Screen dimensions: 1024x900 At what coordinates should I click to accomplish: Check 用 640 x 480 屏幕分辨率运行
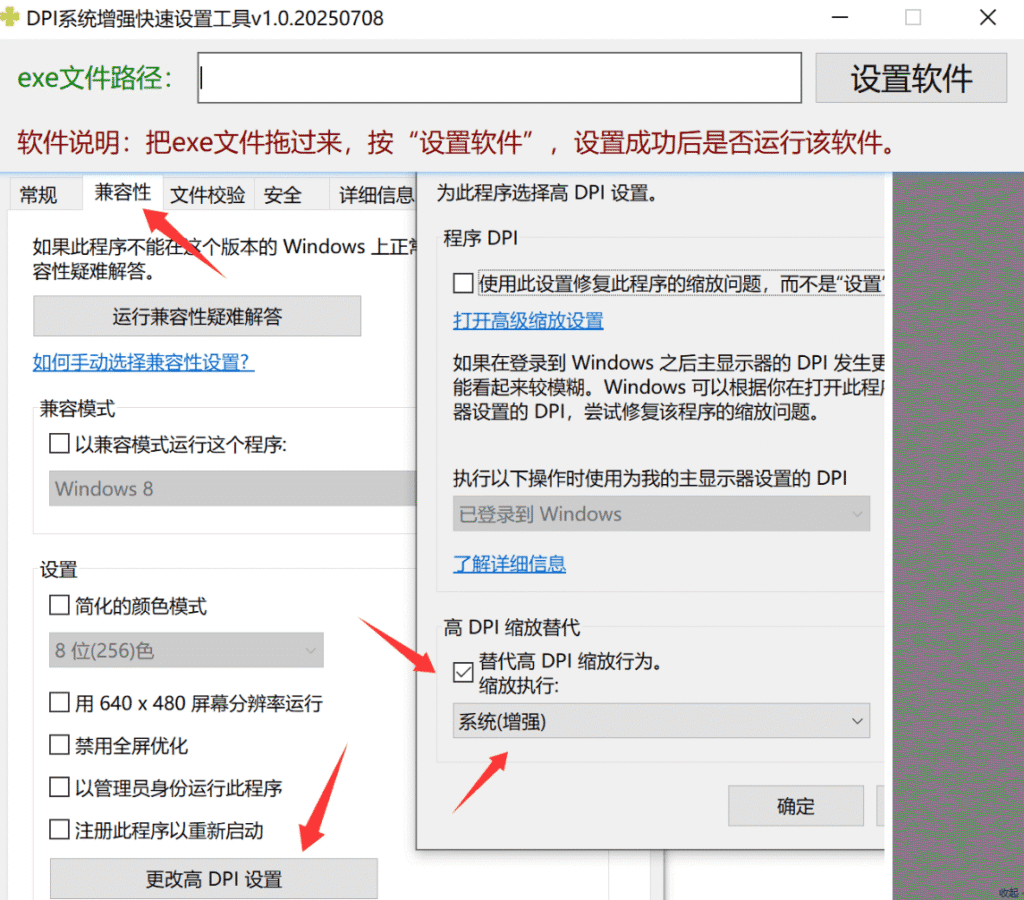pyautogui.click(x=58, y=703)
